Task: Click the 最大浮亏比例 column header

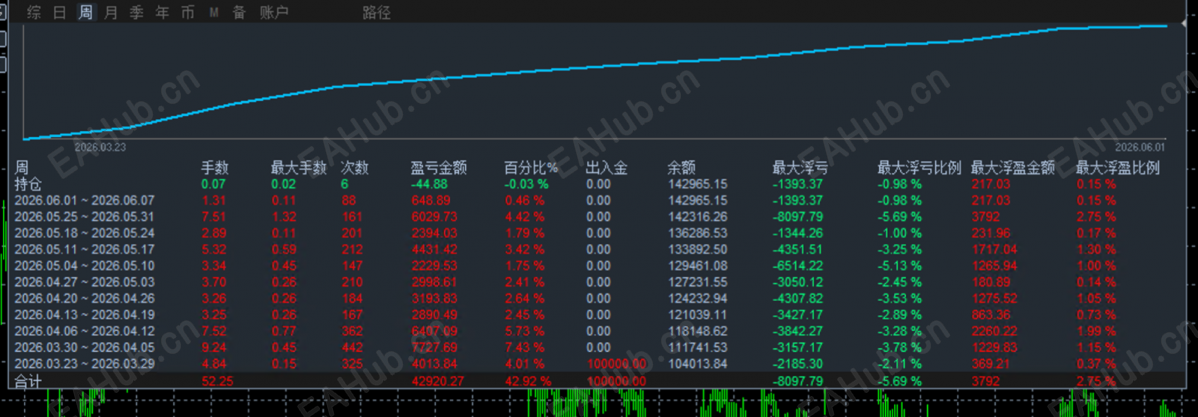Action: coord(919,168)
